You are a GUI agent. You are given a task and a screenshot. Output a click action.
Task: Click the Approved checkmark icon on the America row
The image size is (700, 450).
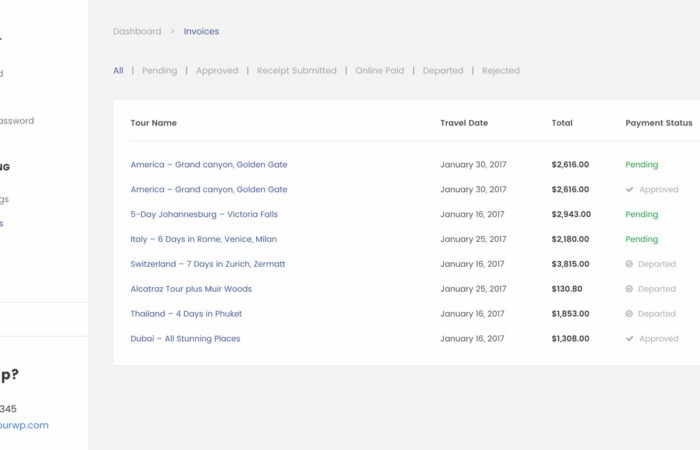[629, 189]
